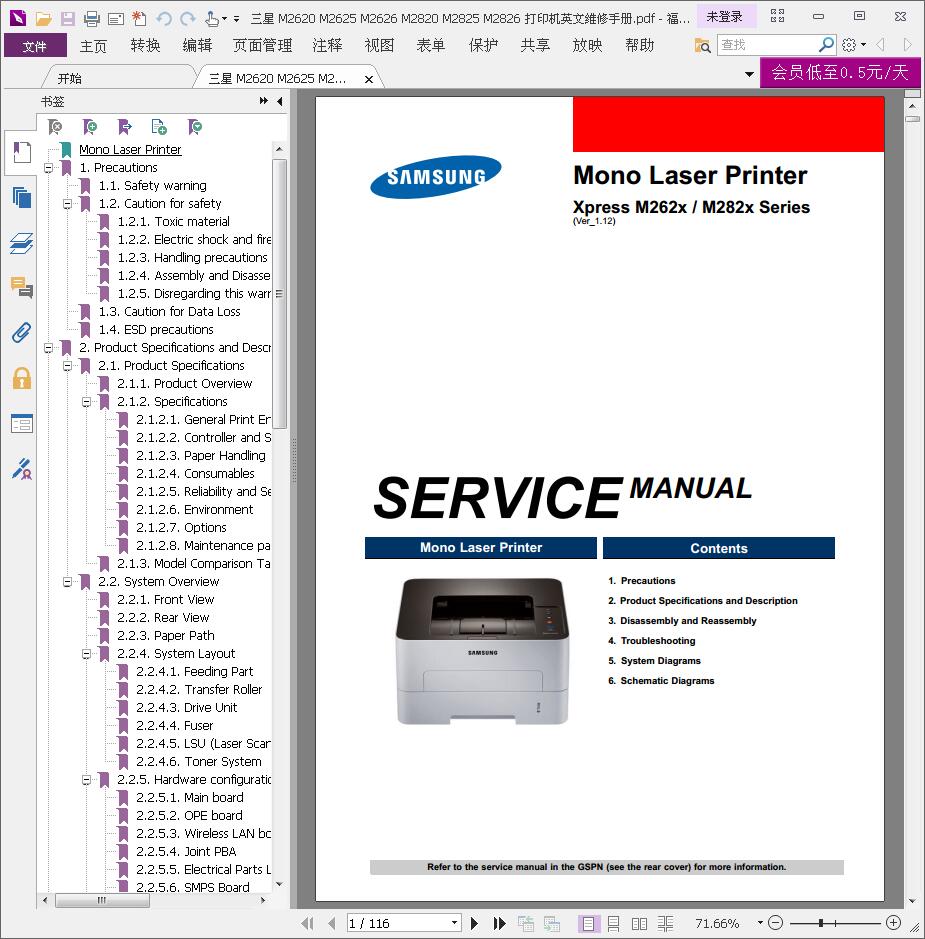The image size is (925, 939).
Task: Open the 文件 menu
Action: pos(35,46)
